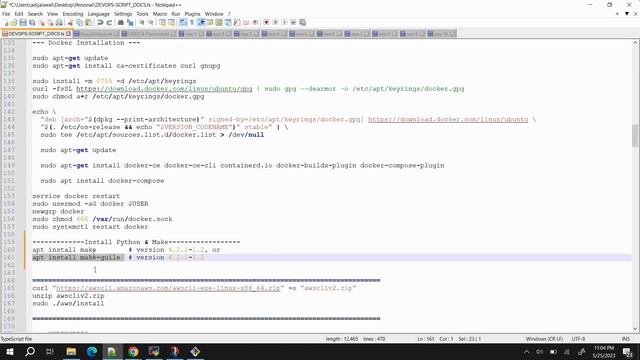The width and height of the screenshot is (640, 360).
Task: Click line 166 'unzip awscliv2.zip'
Action: (68, 296)
